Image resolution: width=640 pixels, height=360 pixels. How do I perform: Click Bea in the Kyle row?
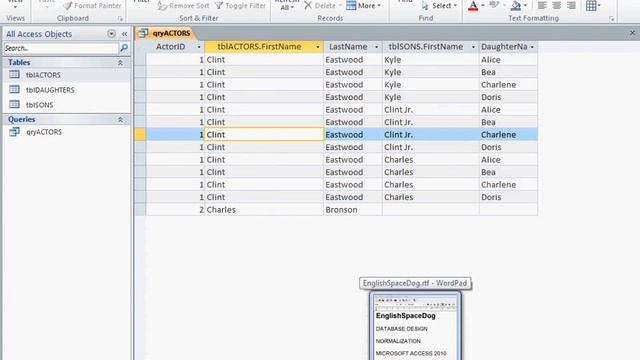508,72
